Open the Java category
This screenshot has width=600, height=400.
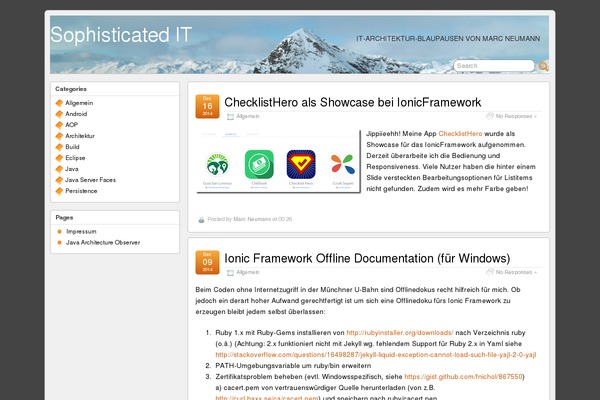[x=72, y=169]
